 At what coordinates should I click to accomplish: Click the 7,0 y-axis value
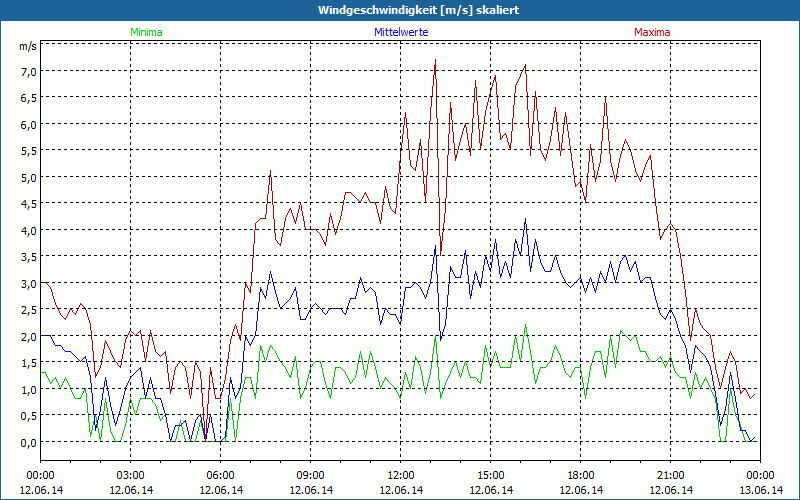click(29, 72)
